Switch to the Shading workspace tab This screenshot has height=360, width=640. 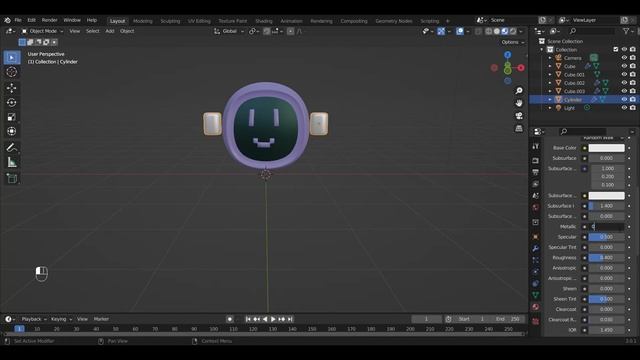[x=264, y=21]
